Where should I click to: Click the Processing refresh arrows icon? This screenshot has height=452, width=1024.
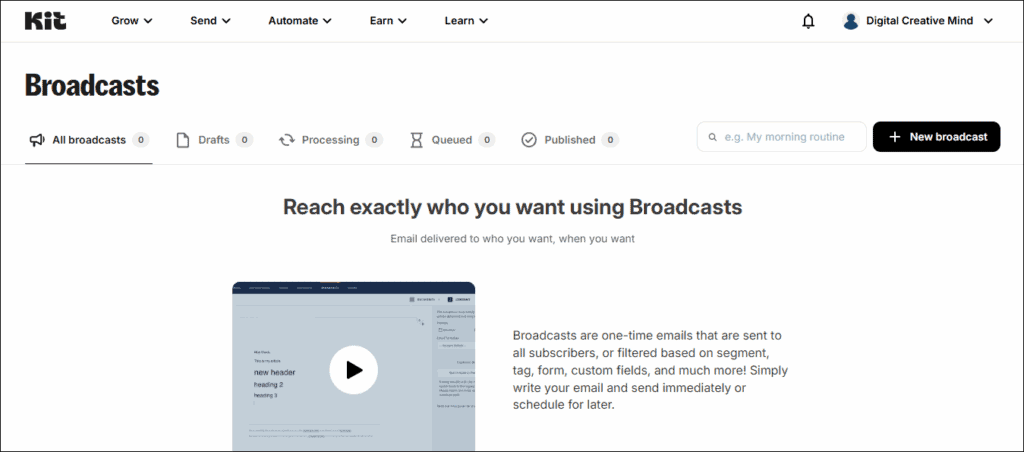click(x=287, y=140)
